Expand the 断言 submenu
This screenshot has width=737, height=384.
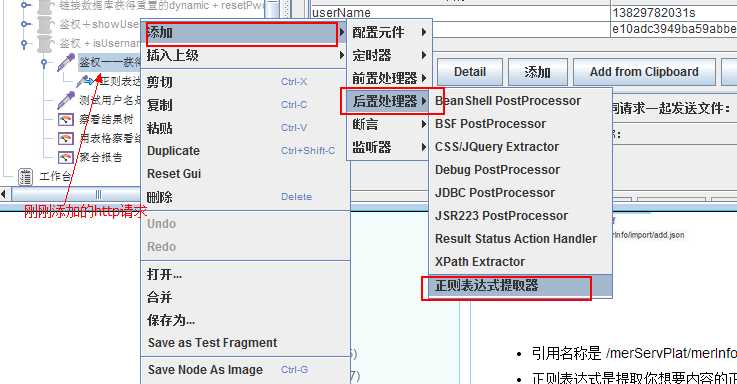point(389,125)
